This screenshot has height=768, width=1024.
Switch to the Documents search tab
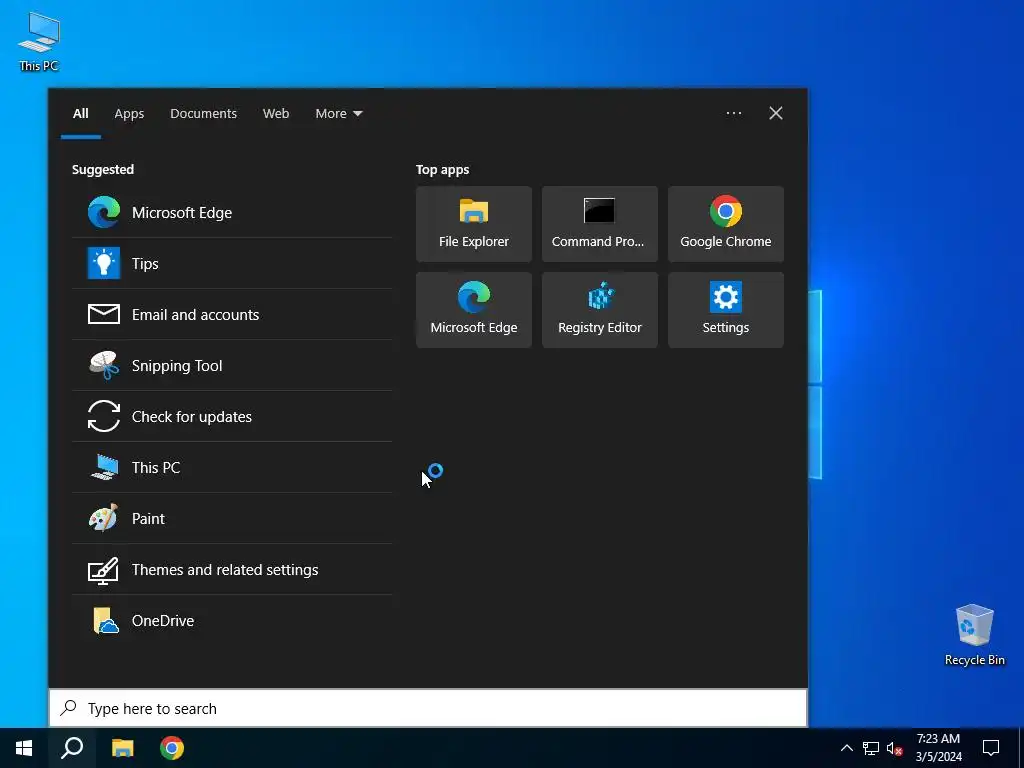(203, 114)
